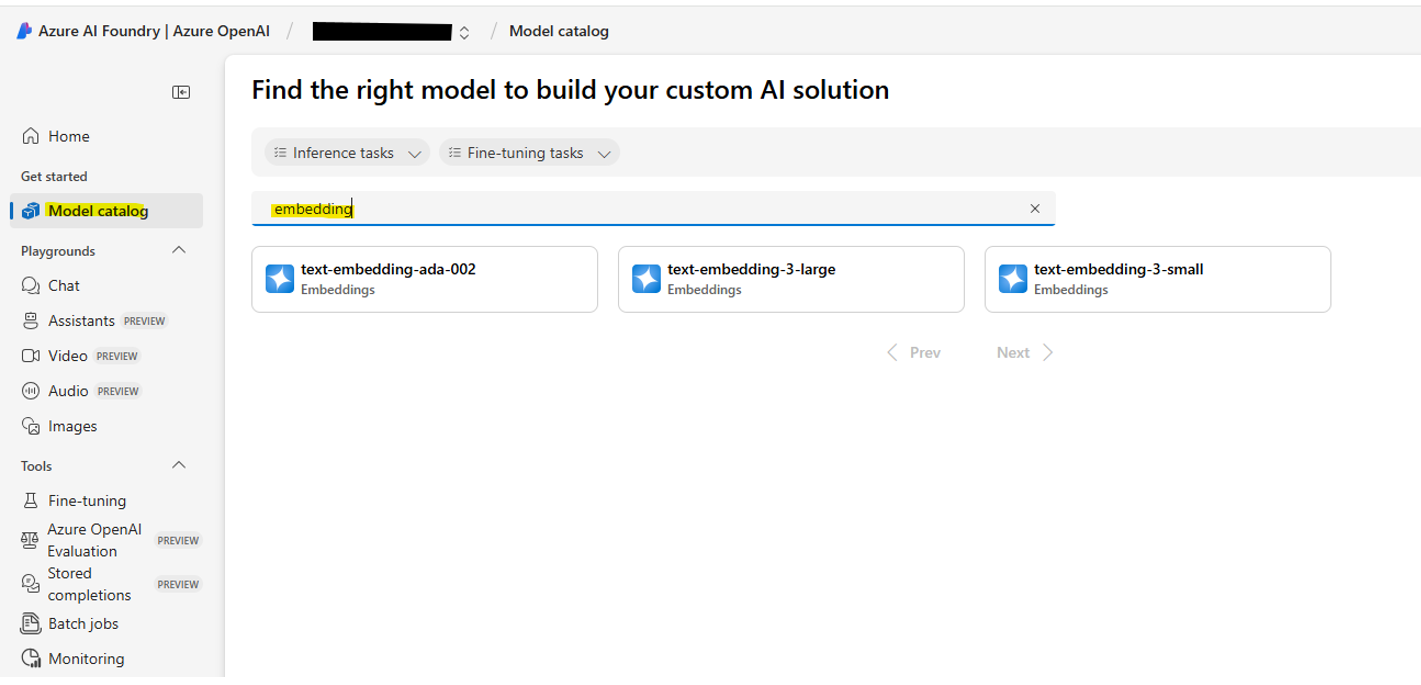Screen dimensions: 1421x685
Task: Open the Monitoring page
Action: pos(86,658)
